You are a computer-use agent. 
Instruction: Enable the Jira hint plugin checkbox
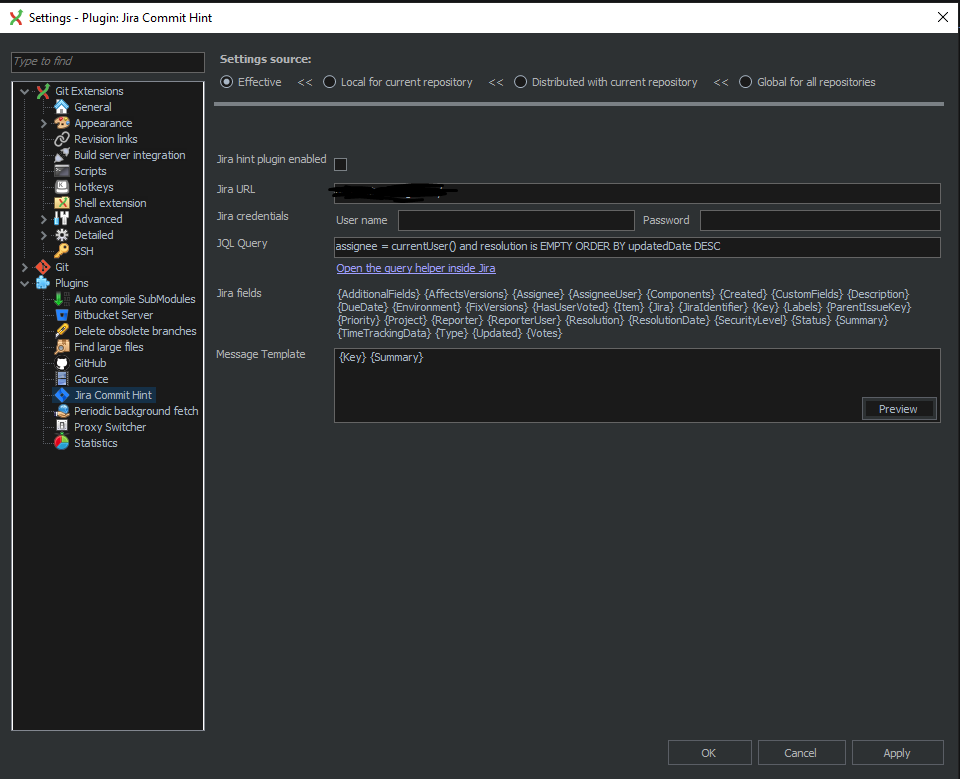(340, 165)
